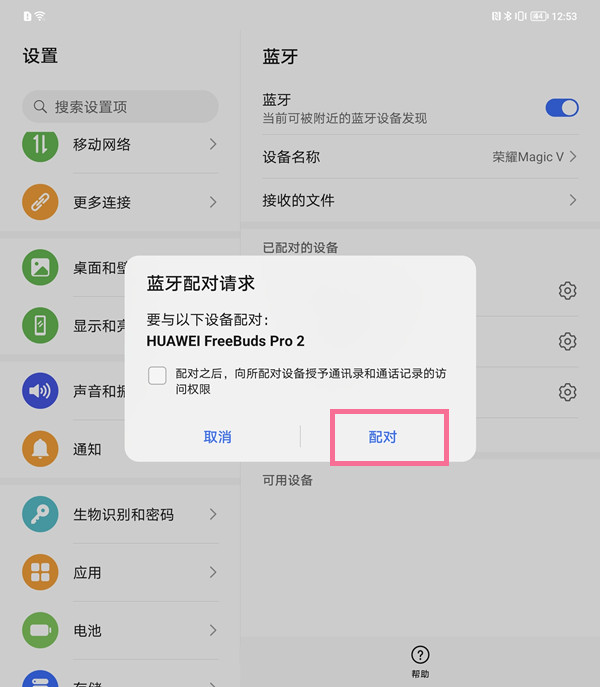600x687 pixels.
Task: Expand 设备名称 荣耀Magic V chevron
Action: click(x=573, y=157)
